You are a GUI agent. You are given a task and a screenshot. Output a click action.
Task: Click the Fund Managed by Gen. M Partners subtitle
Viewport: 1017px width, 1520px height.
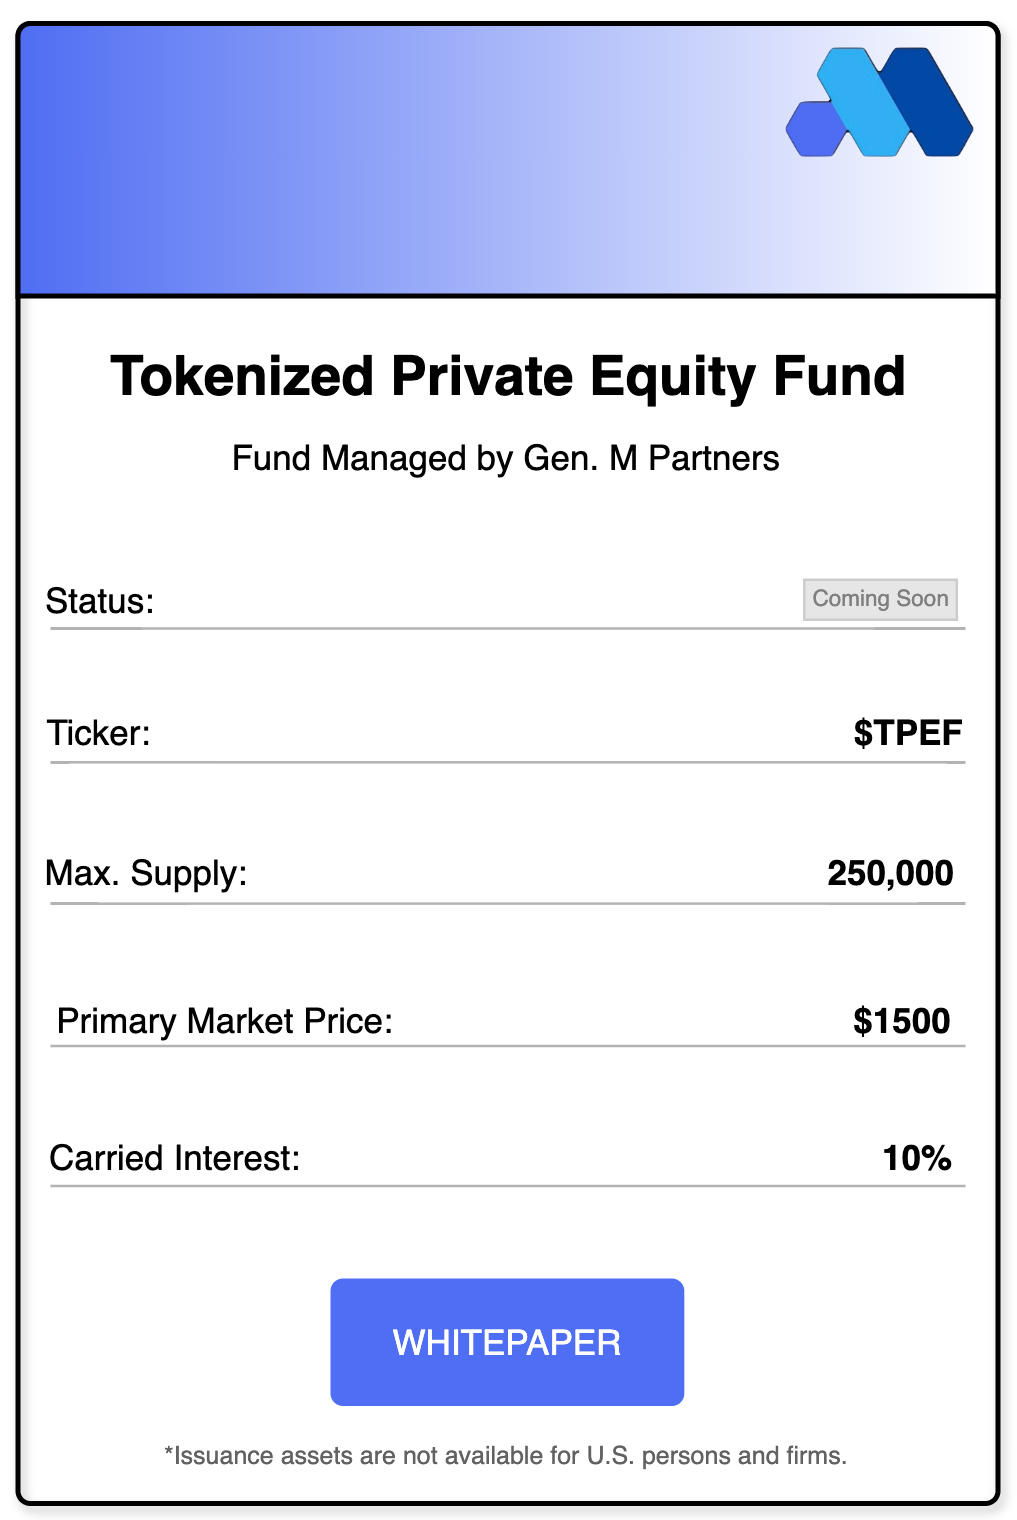coord(505,458)
